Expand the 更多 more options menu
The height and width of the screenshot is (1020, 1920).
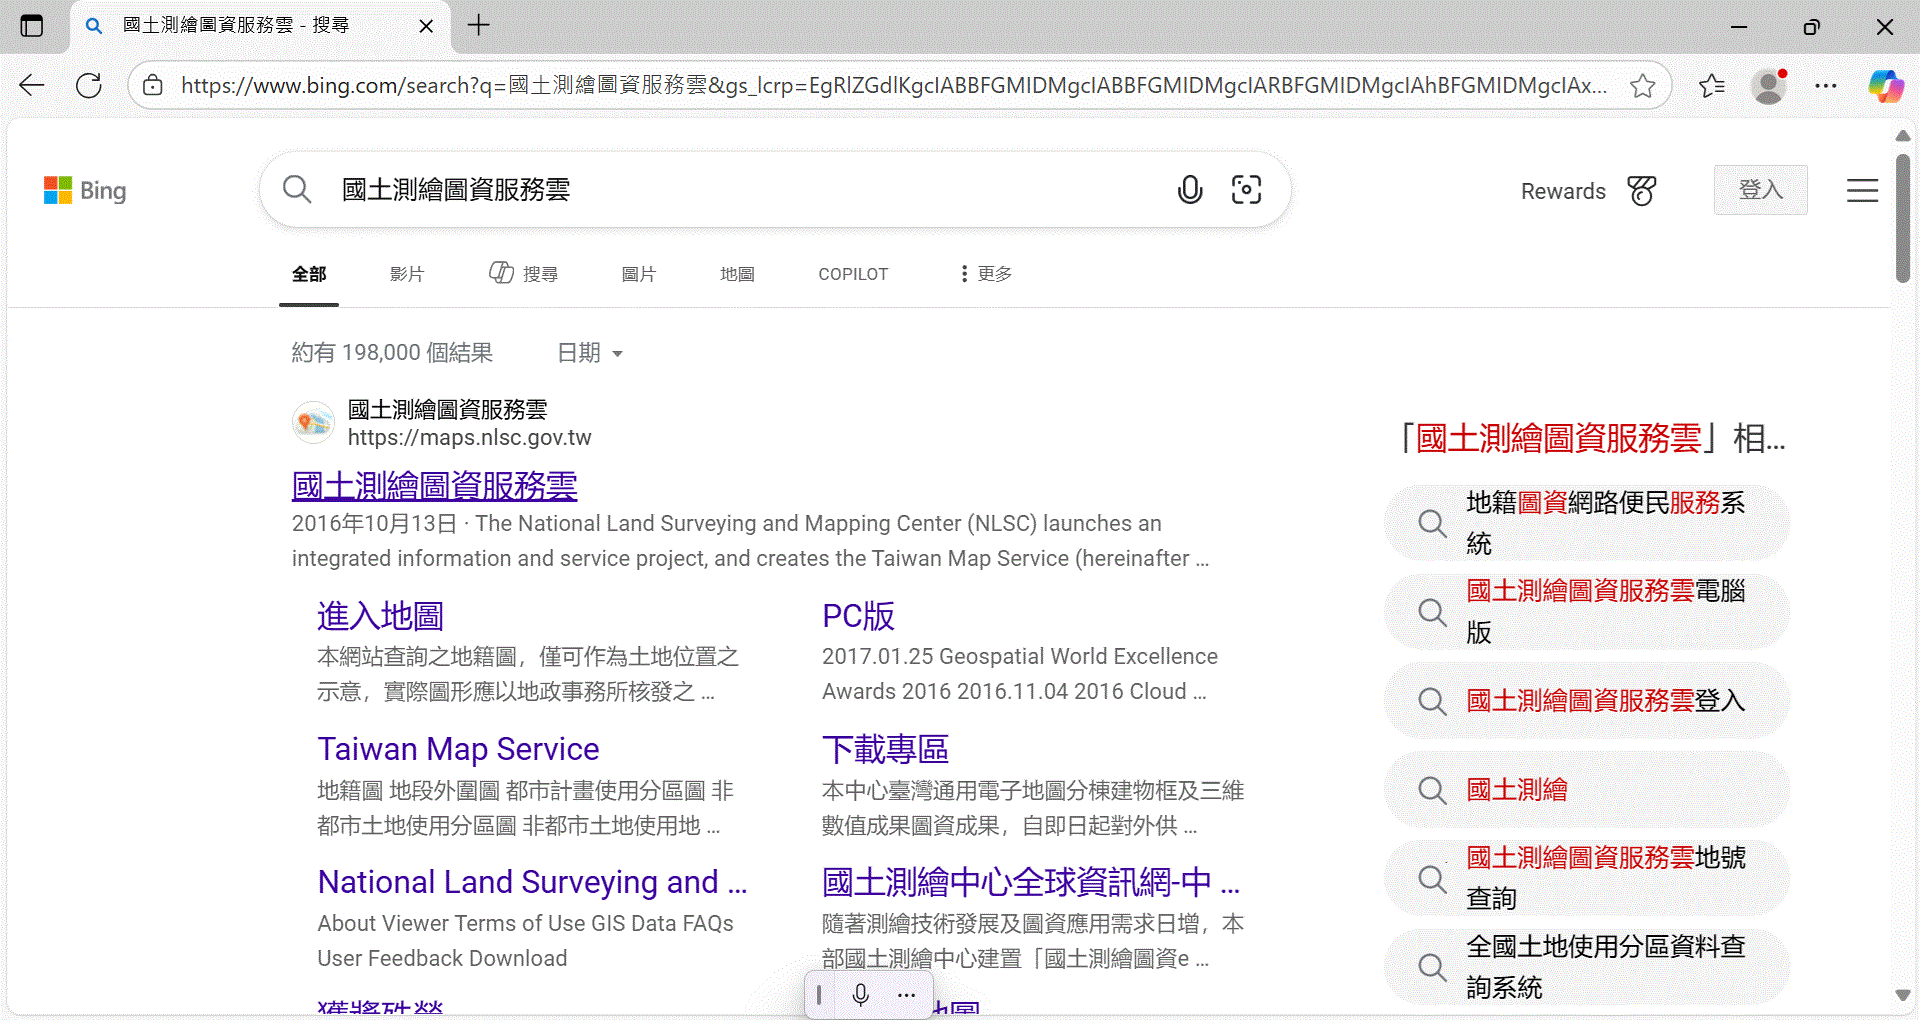(986, 274)
